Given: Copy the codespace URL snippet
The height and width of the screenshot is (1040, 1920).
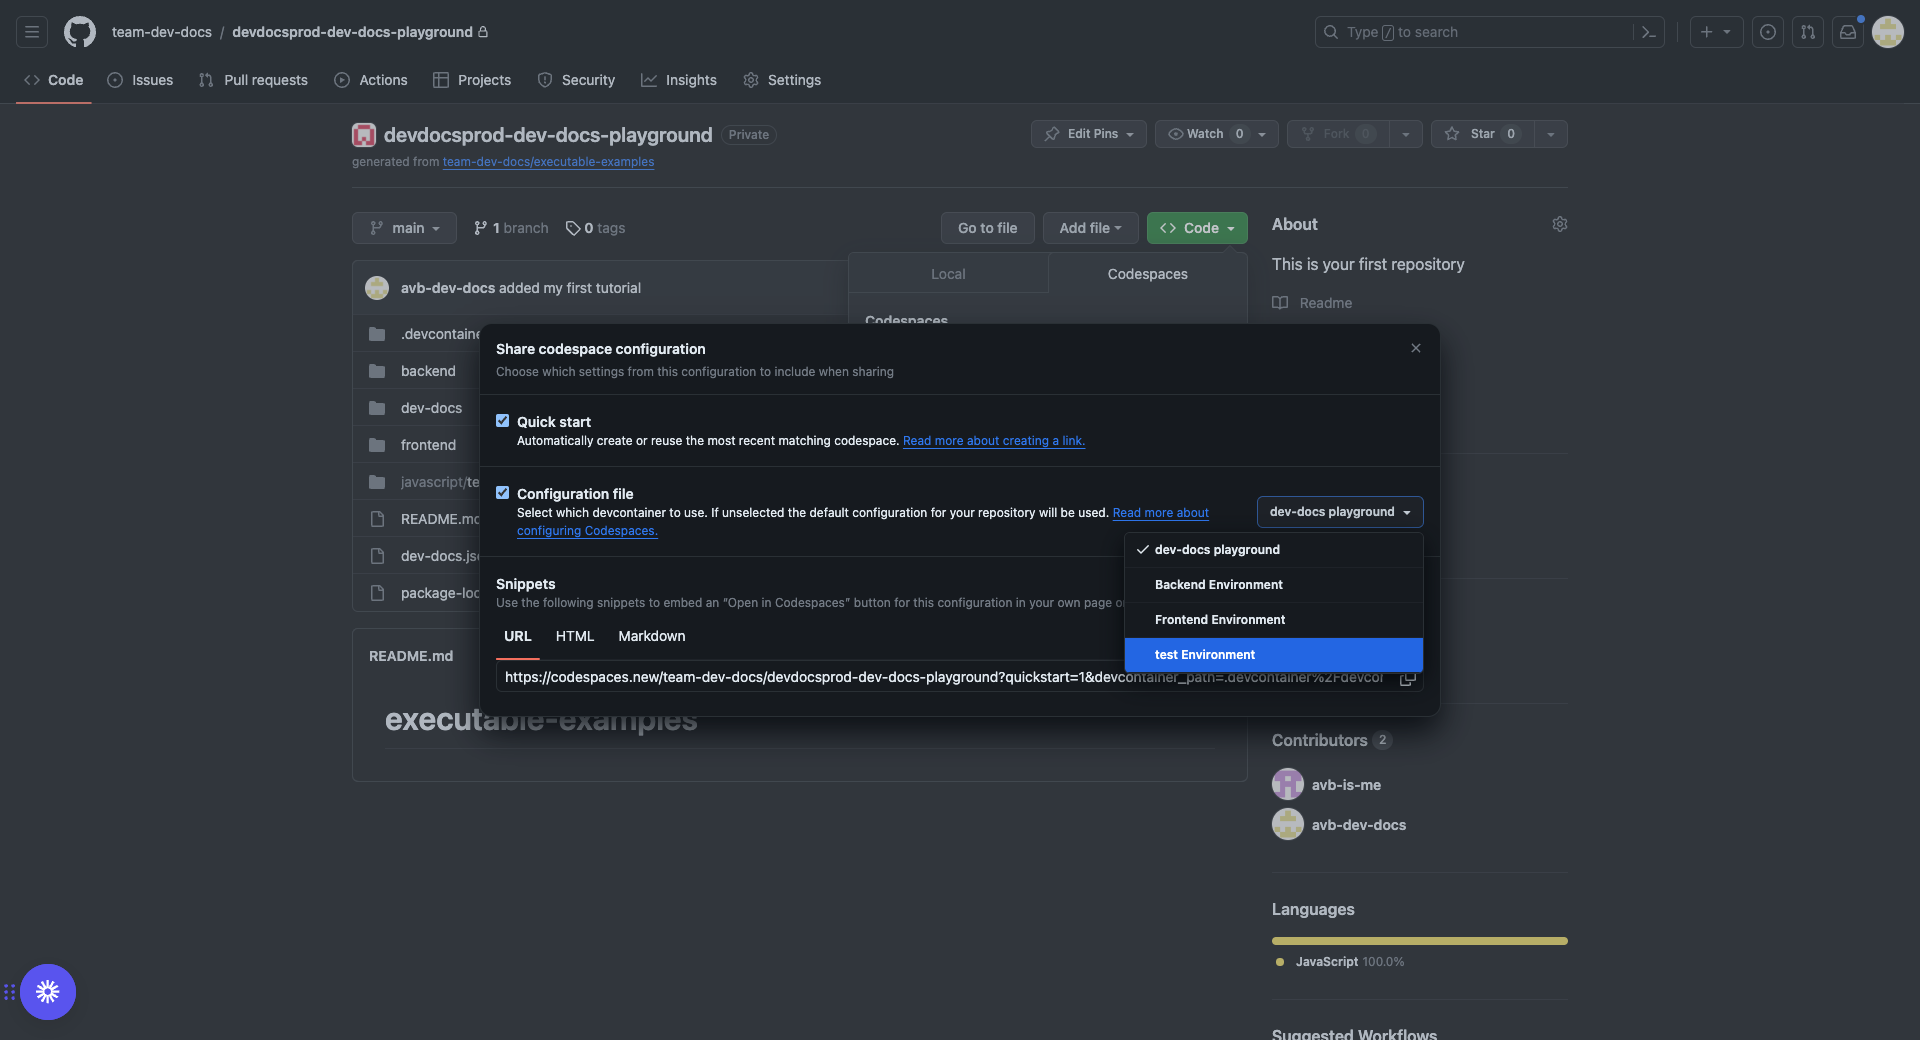Looking at the screenshot, I should 1408,678.
